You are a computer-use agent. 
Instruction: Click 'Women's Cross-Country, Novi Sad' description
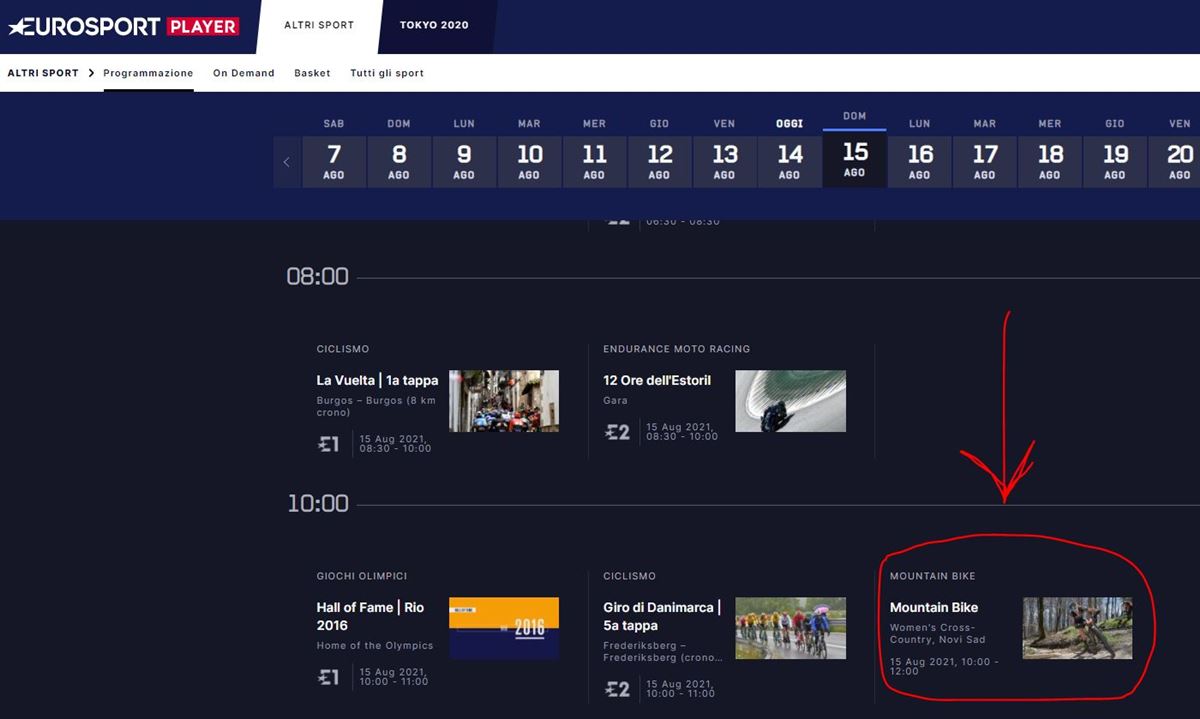pyautogui.click(x=937, y=633)
